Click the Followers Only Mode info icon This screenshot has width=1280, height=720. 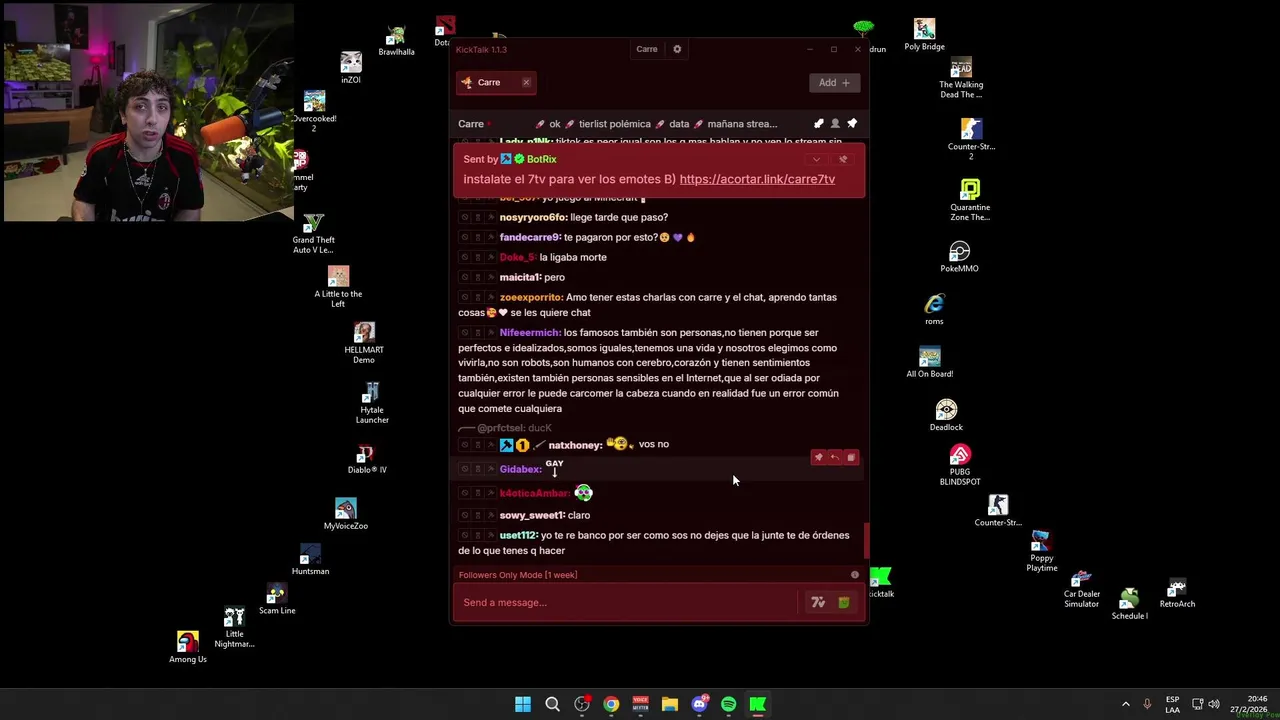pyautogui.click(x=855, y=575)
